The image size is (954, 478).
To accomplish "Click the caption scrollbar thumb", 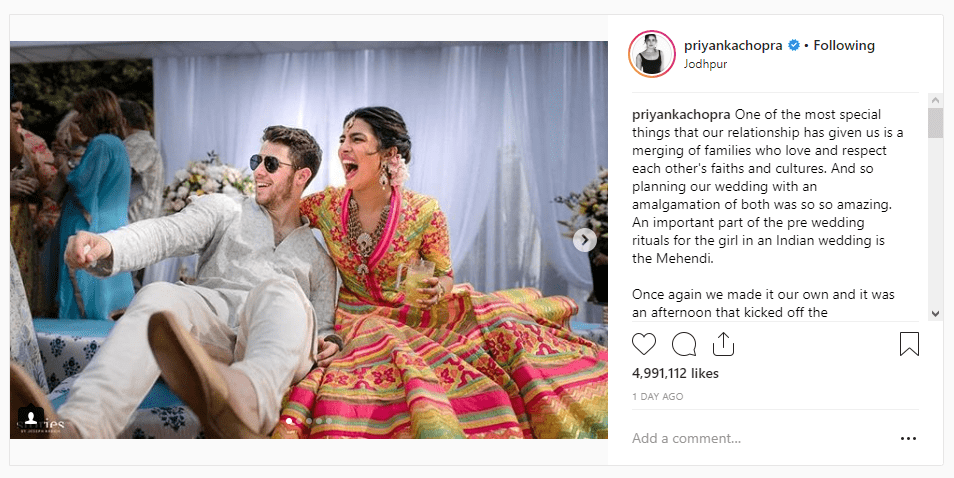I will click(x=936, y=123).
